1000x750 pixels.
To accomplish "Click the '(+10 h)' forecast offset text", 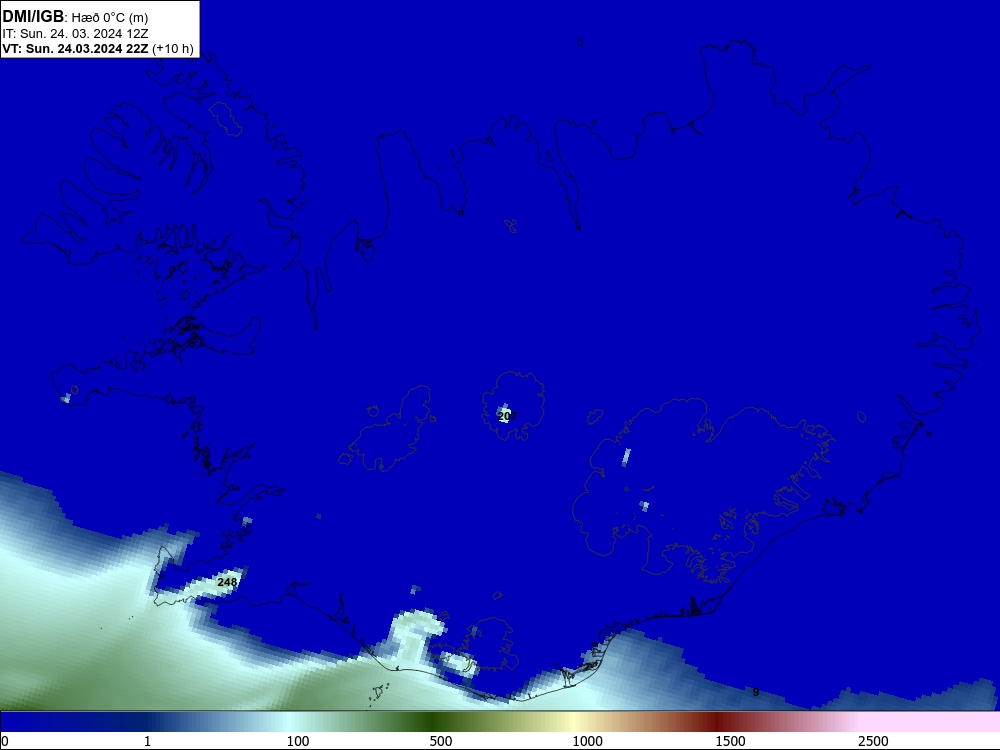I will pos(173,49).
